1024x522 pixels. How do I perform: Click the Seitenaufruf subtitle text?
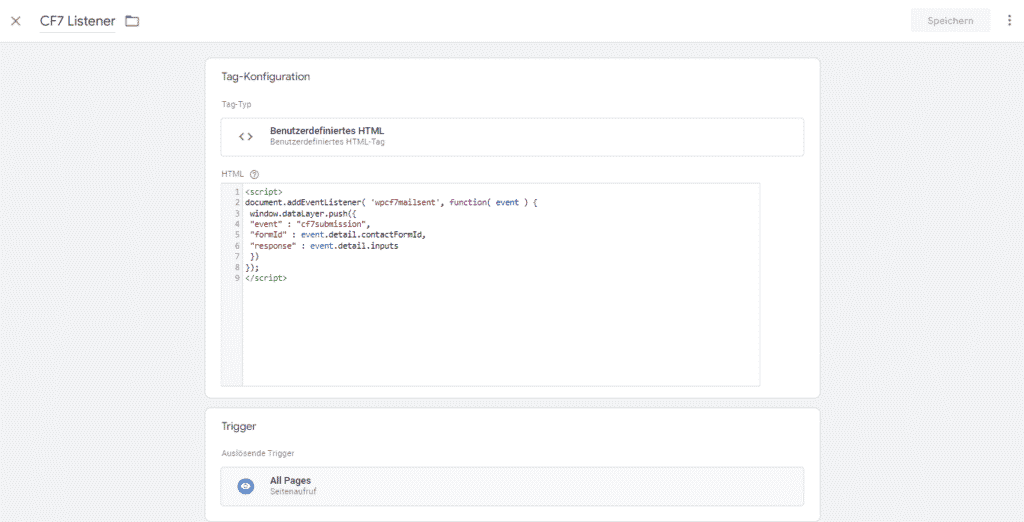[x=293, y=491]
